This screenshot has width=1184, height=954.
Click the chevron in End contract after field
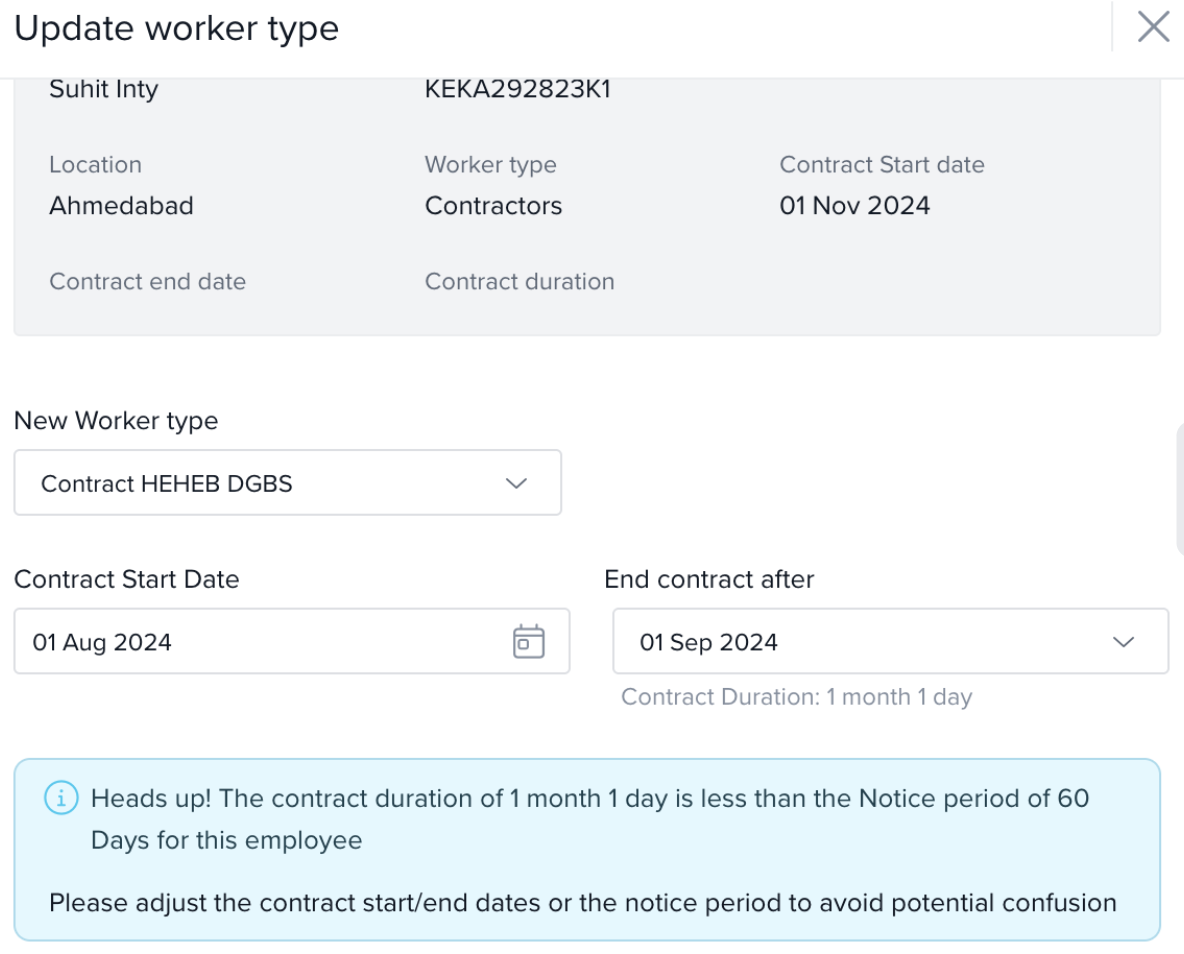[1124, 642]
